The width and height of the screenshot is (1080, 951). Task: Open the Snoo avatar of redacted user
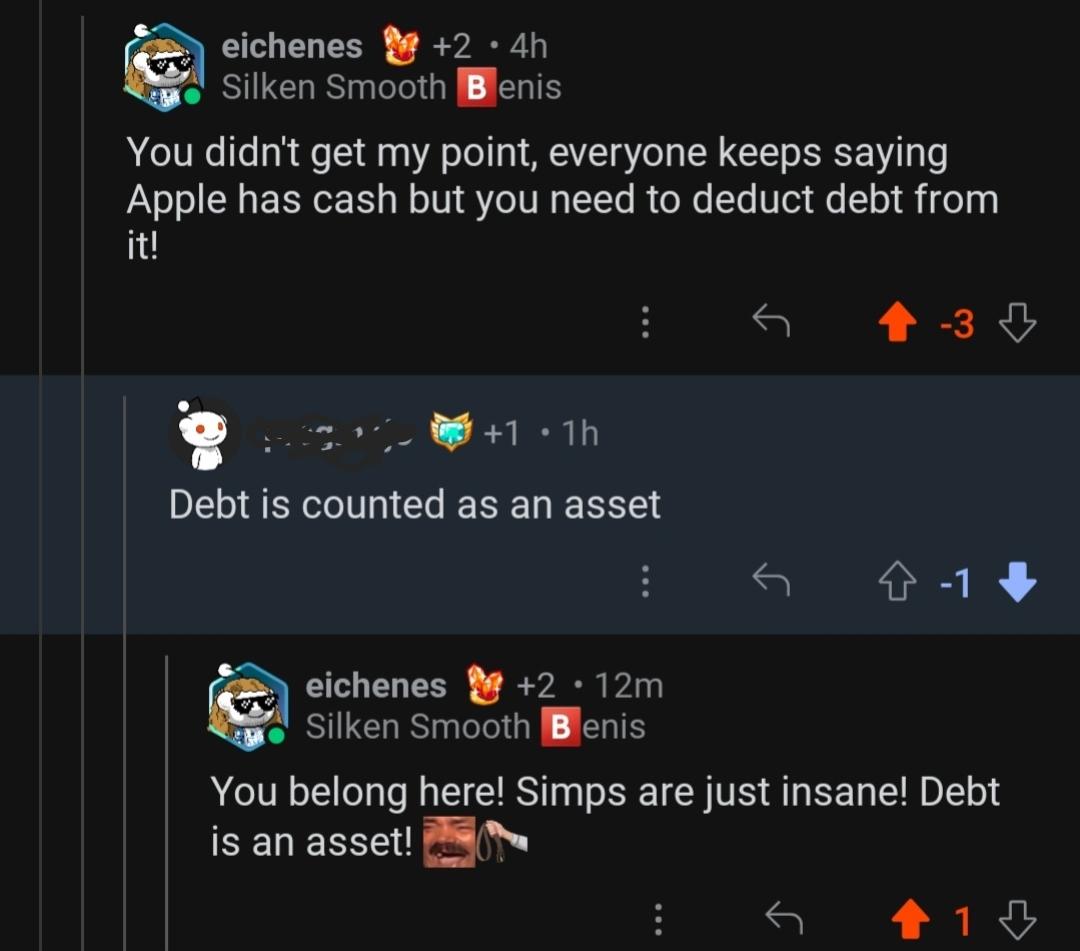point(204,434)
